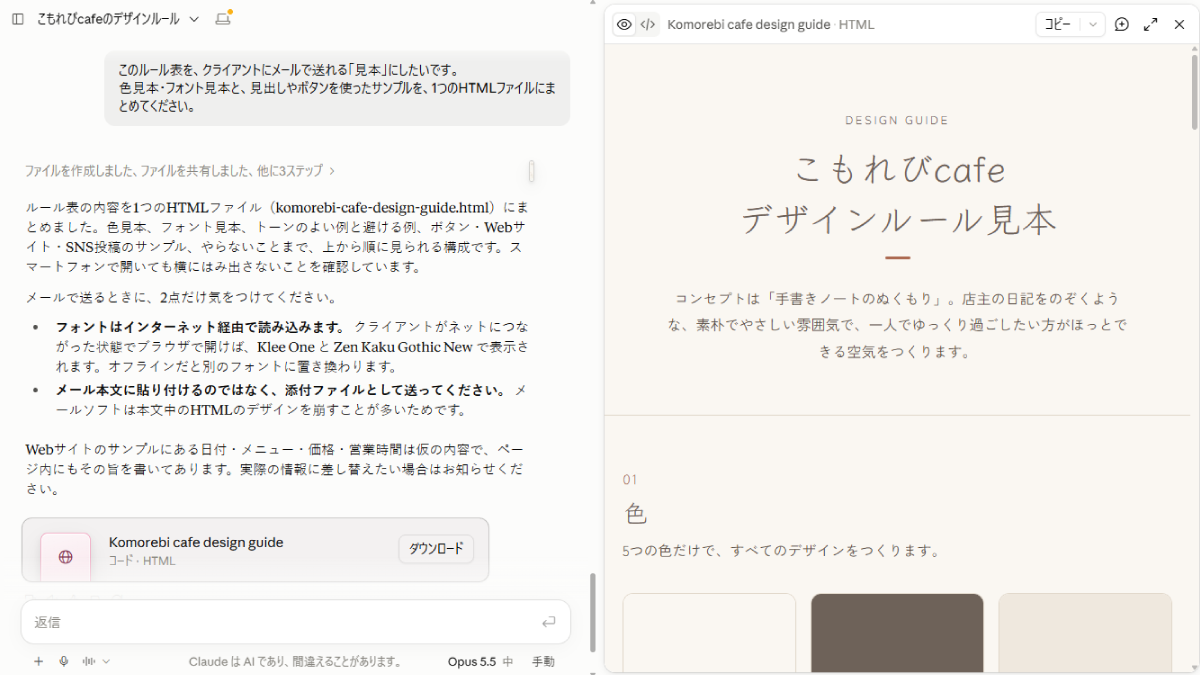Click the 5つの色だけで description text
Image resolution: width=1200 pixels, height=675 pixels.
click(782, 551)
